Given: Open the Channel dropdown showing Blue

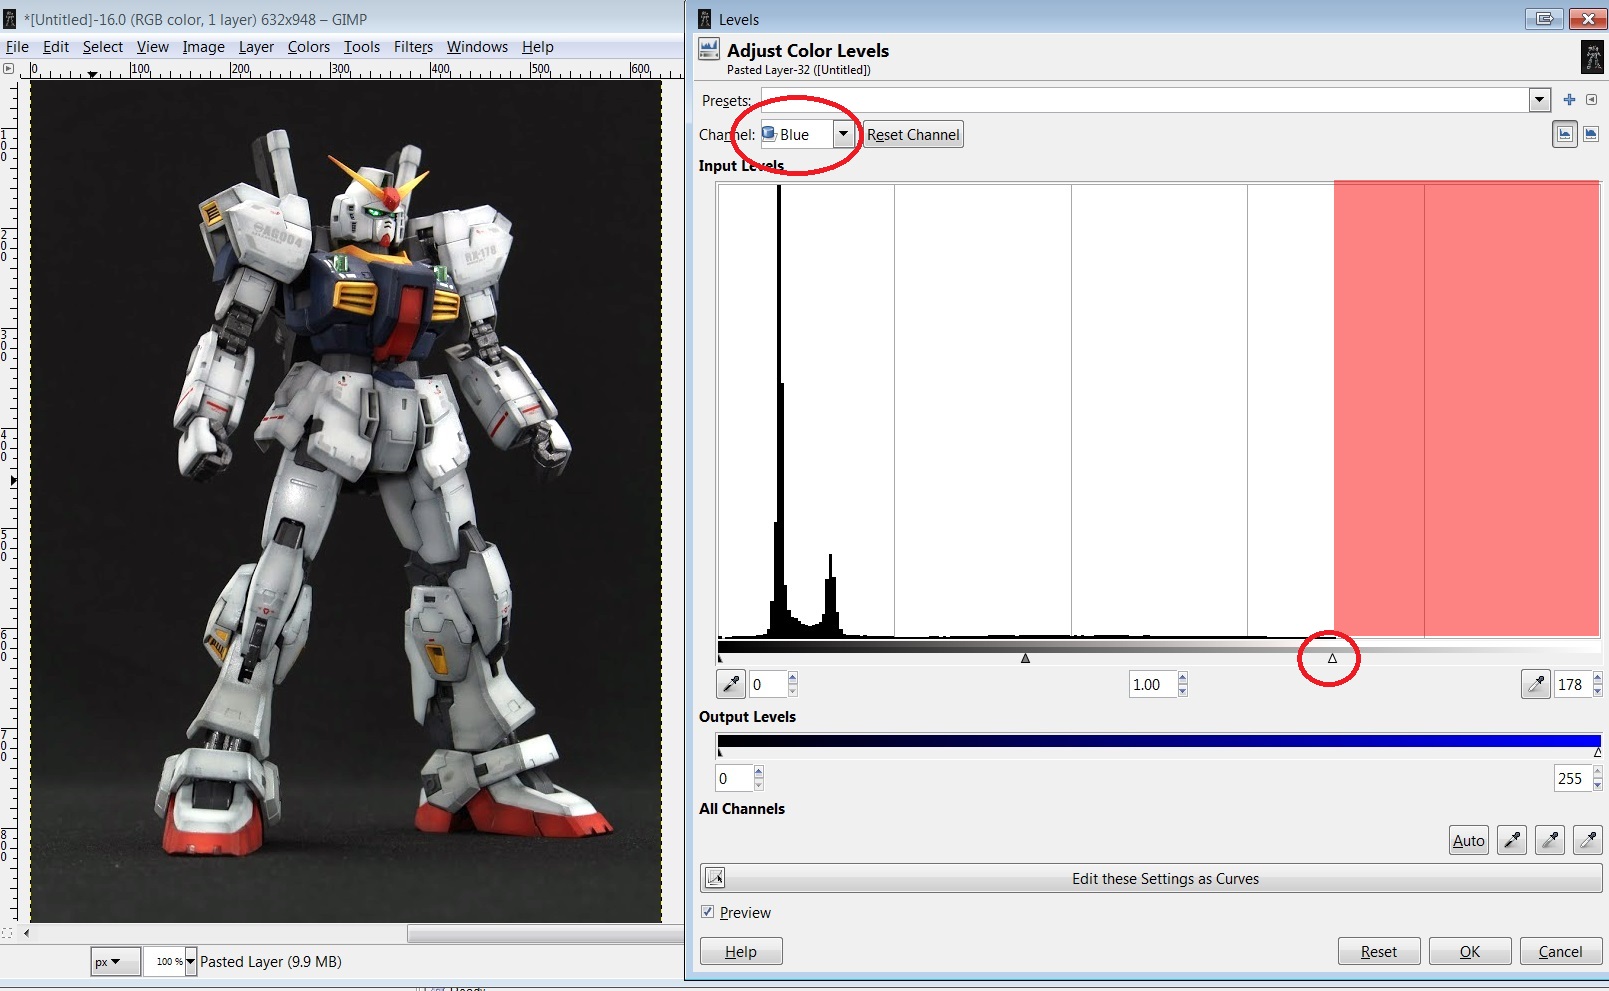Looking at the screenshot, I should click(808, 134).
